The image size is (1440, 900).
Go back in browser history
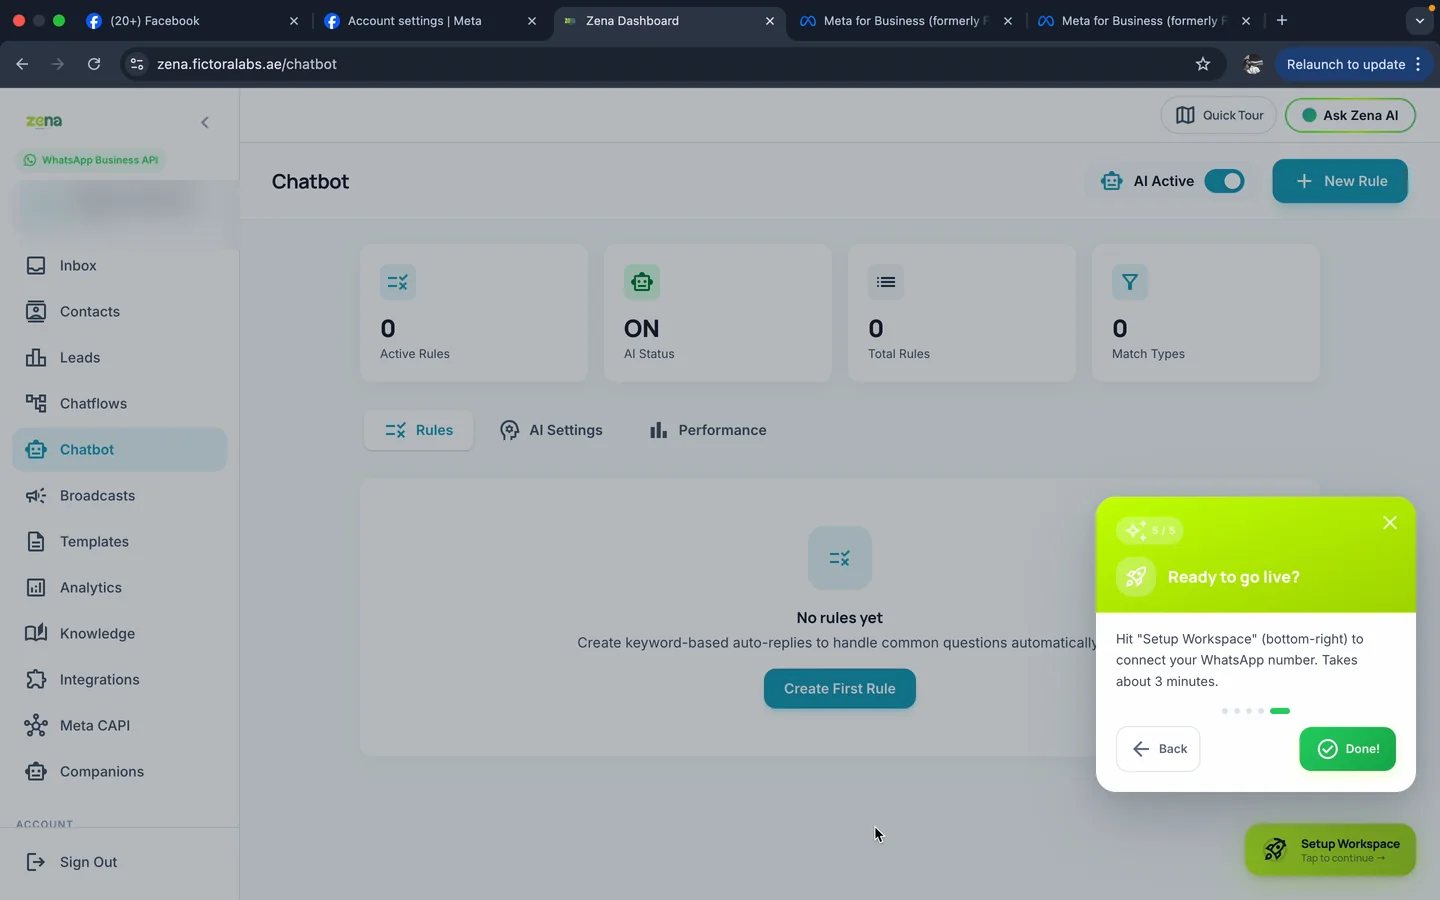click(22, 64)
